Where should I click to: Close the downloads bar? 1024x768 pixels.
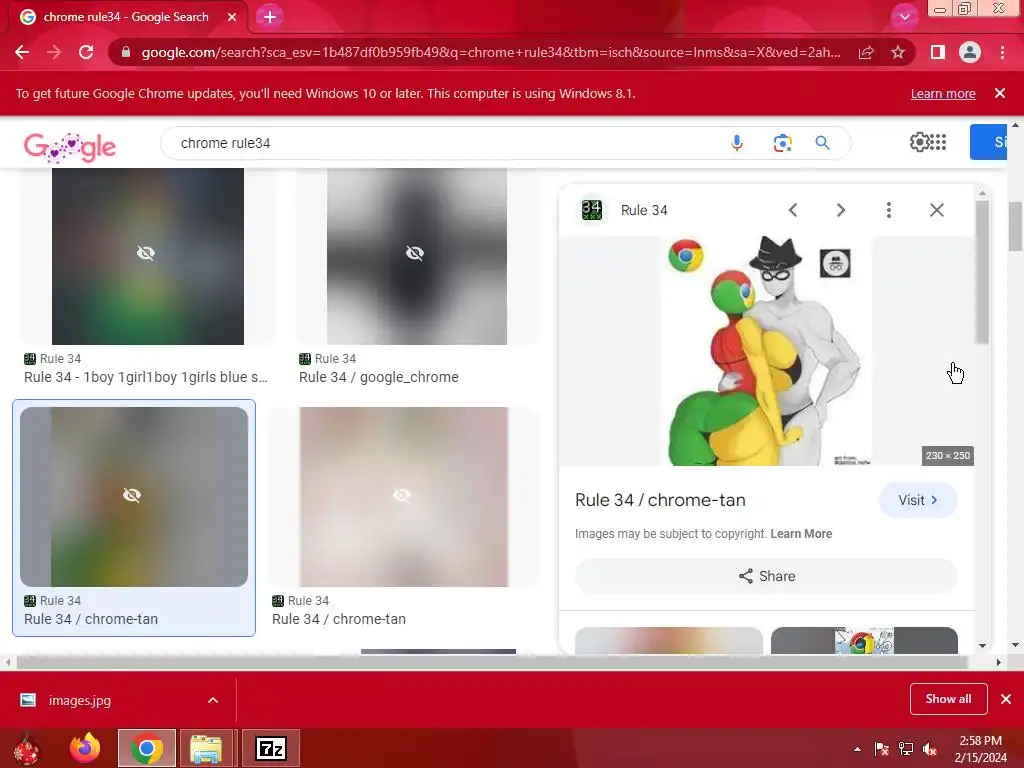1006,699
